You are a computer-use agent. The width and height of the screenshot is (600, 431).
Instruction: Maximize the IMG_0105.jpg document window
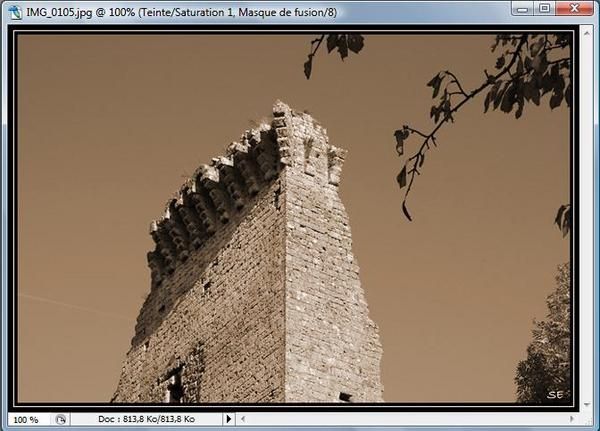point(545,8)
